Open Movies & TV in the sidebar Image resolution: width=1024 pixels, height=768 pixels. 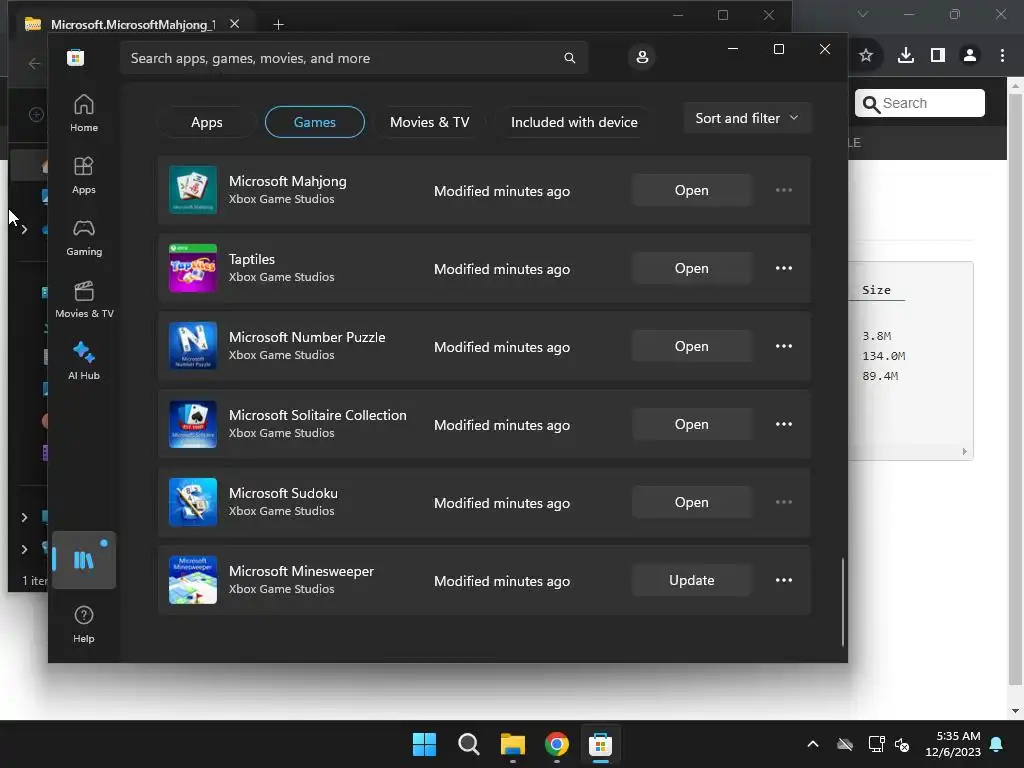point(84,300)
